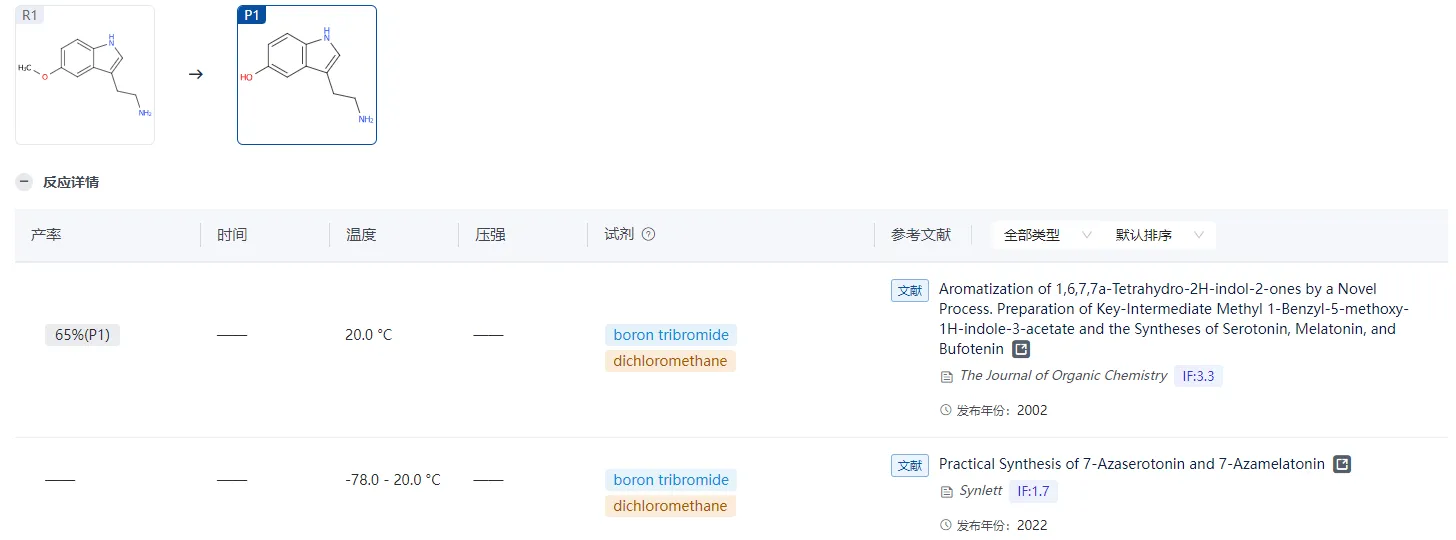Click clock icon beside 发布年份:2022

[x=946, y=525]
